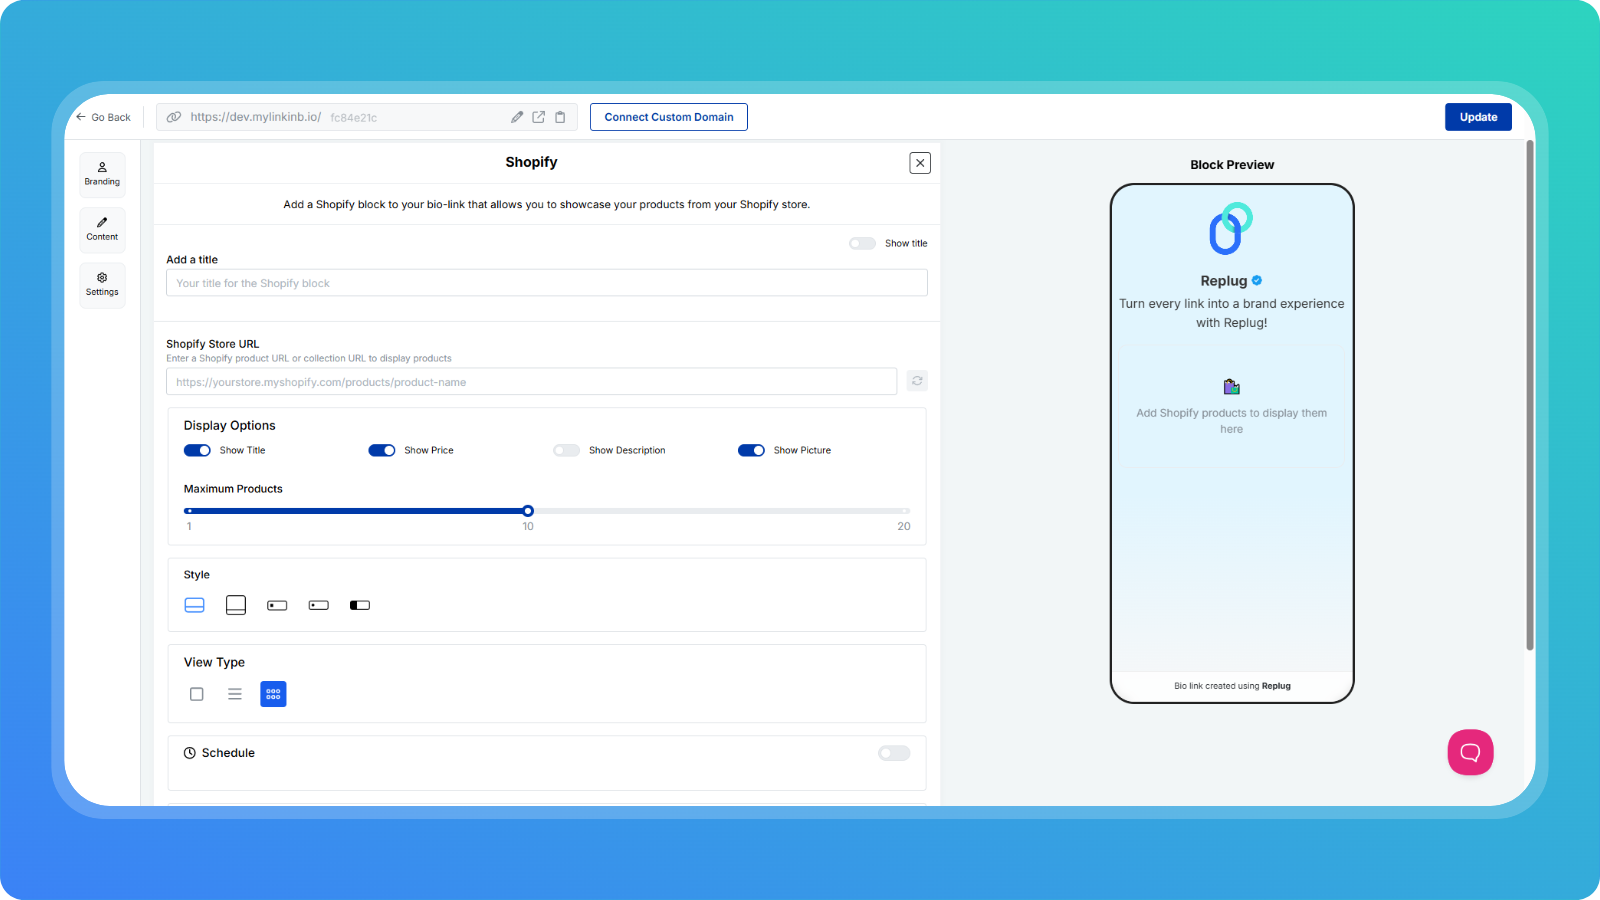The height and width of the screenshot is (900, 1600).
Task: Click the Maximum Products slider handle
Action: point(528,511)
